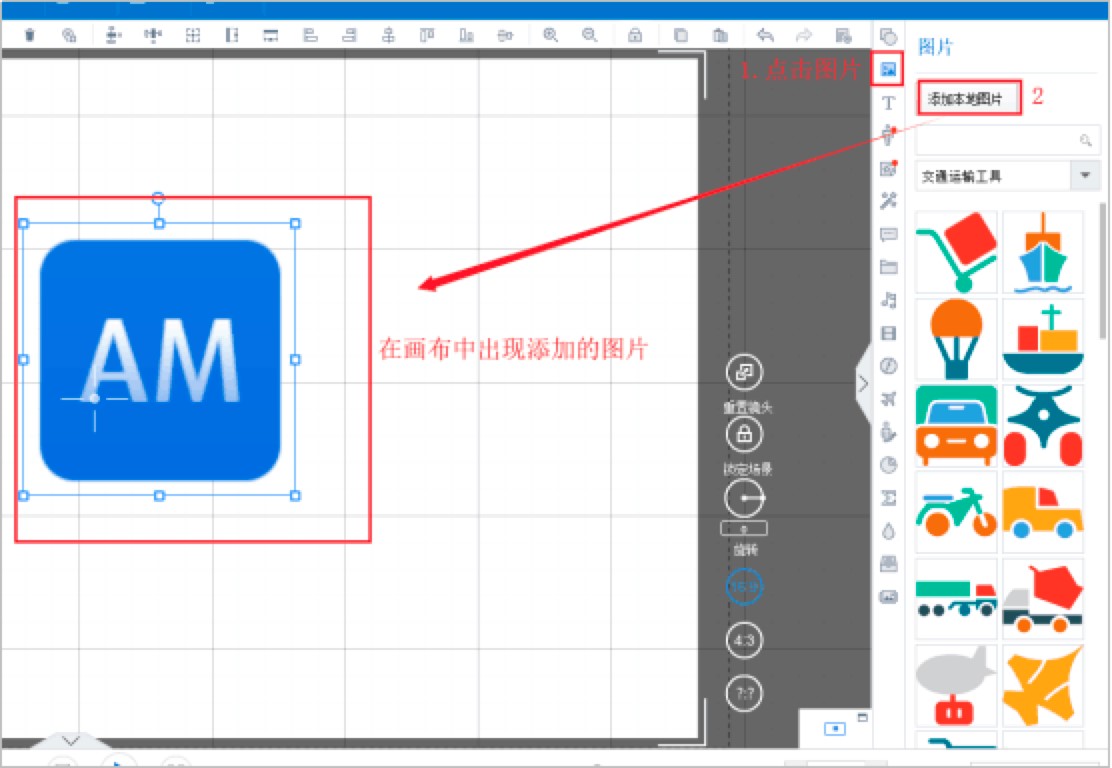This screenshot has height=768, width=1112.
Task: Collapse right panel with chevron handle
Action: point(863,384)
